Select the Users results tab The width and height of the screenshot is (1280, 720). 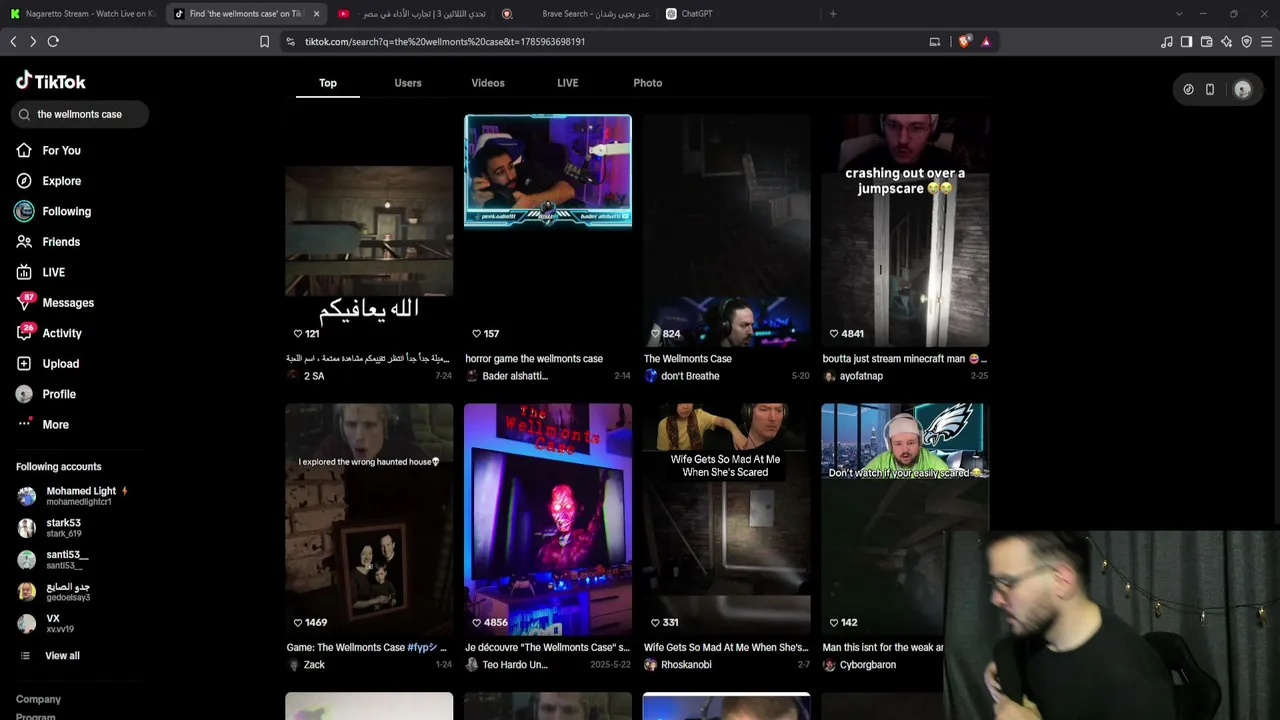[408, 83]
